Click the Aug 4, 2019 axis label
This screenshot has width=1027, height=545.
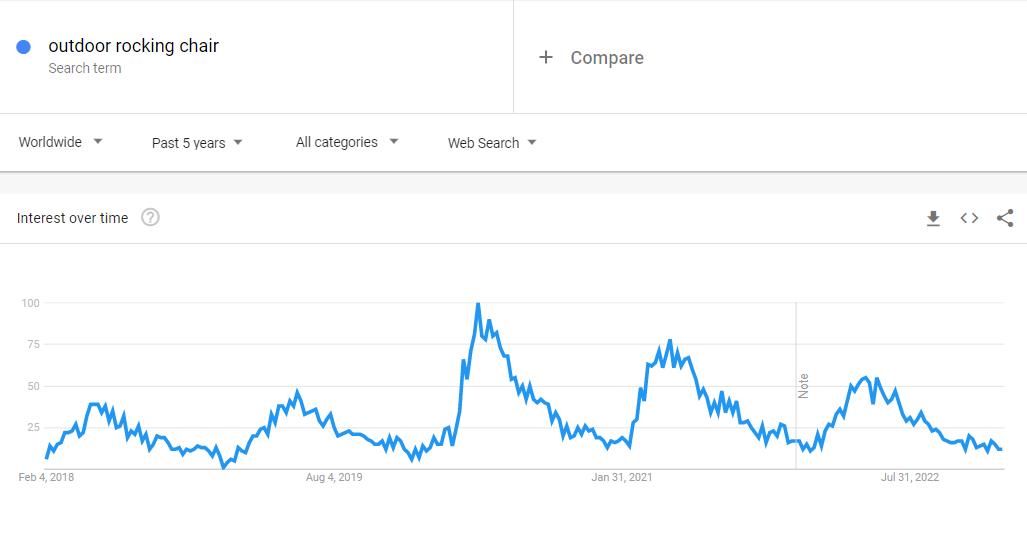(334, 477)
